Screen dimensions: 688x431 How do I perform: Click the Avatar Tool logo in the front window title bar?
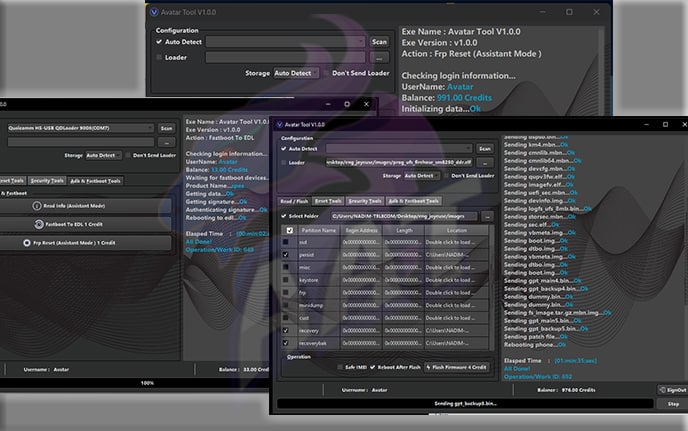280,125
